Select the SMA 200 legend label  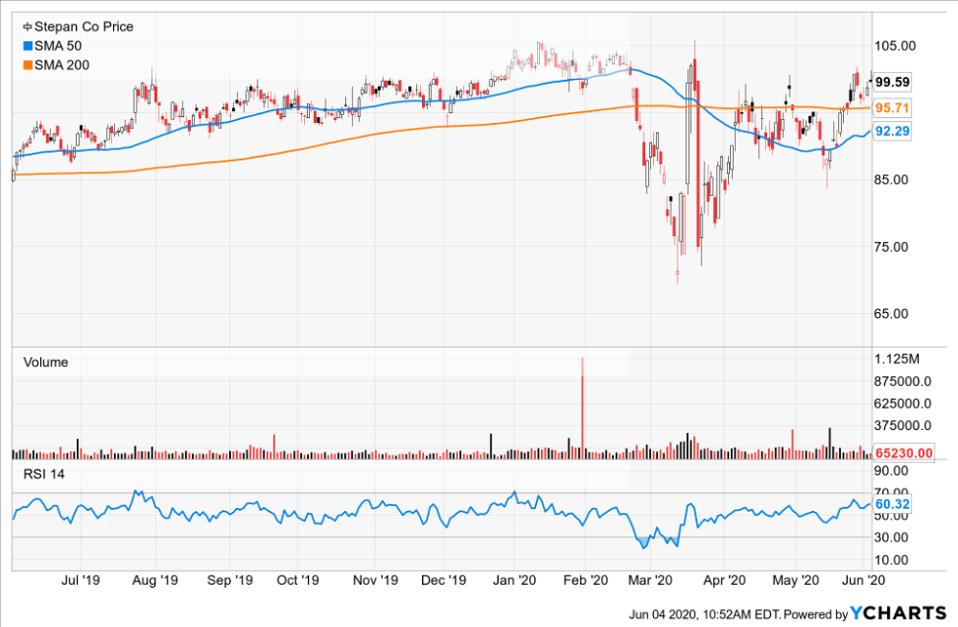(x=62, y=65)
